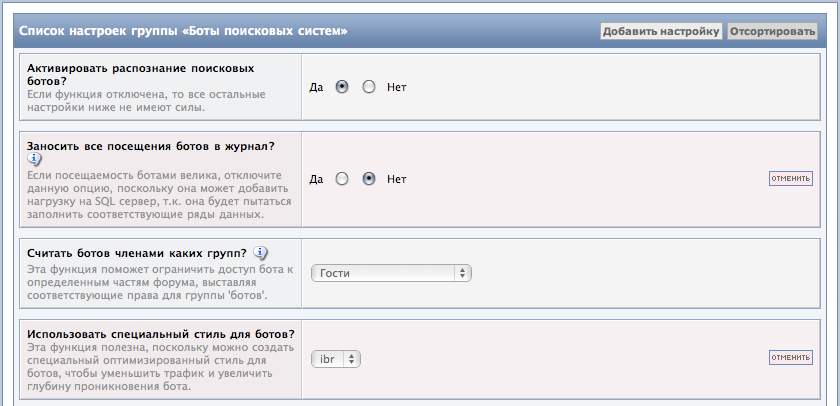The height and width of the screenshot is (406, 840).
Task: Click description starting «Эта функция поможет ограничить»
Action: tap(160, 282)
